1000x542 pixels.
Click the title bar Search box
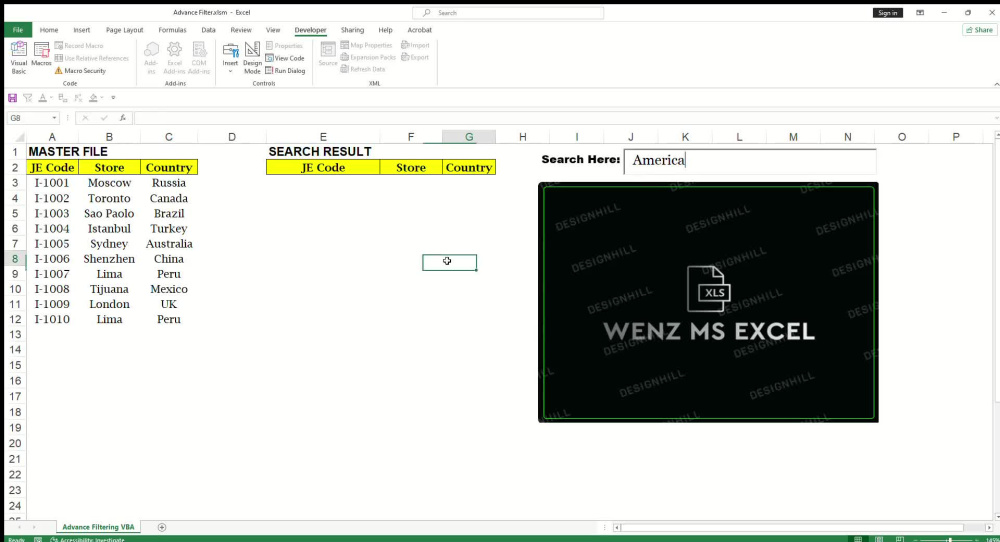[x=508, y=13]
